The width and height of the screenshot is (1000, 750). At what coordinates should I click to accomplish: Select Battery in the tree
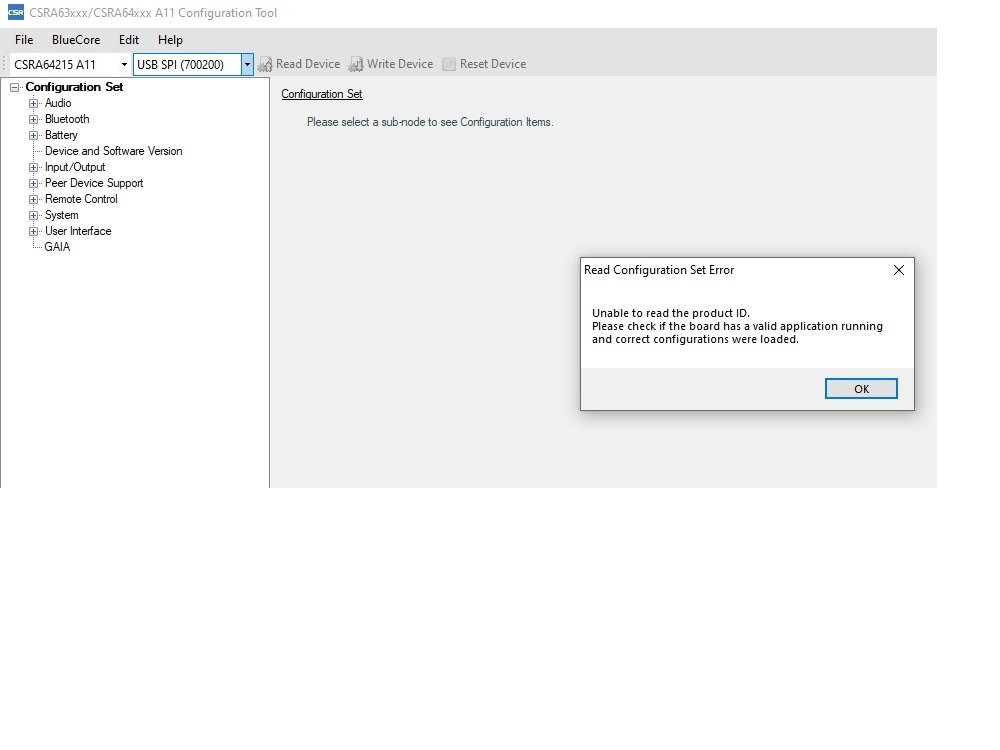61,135
